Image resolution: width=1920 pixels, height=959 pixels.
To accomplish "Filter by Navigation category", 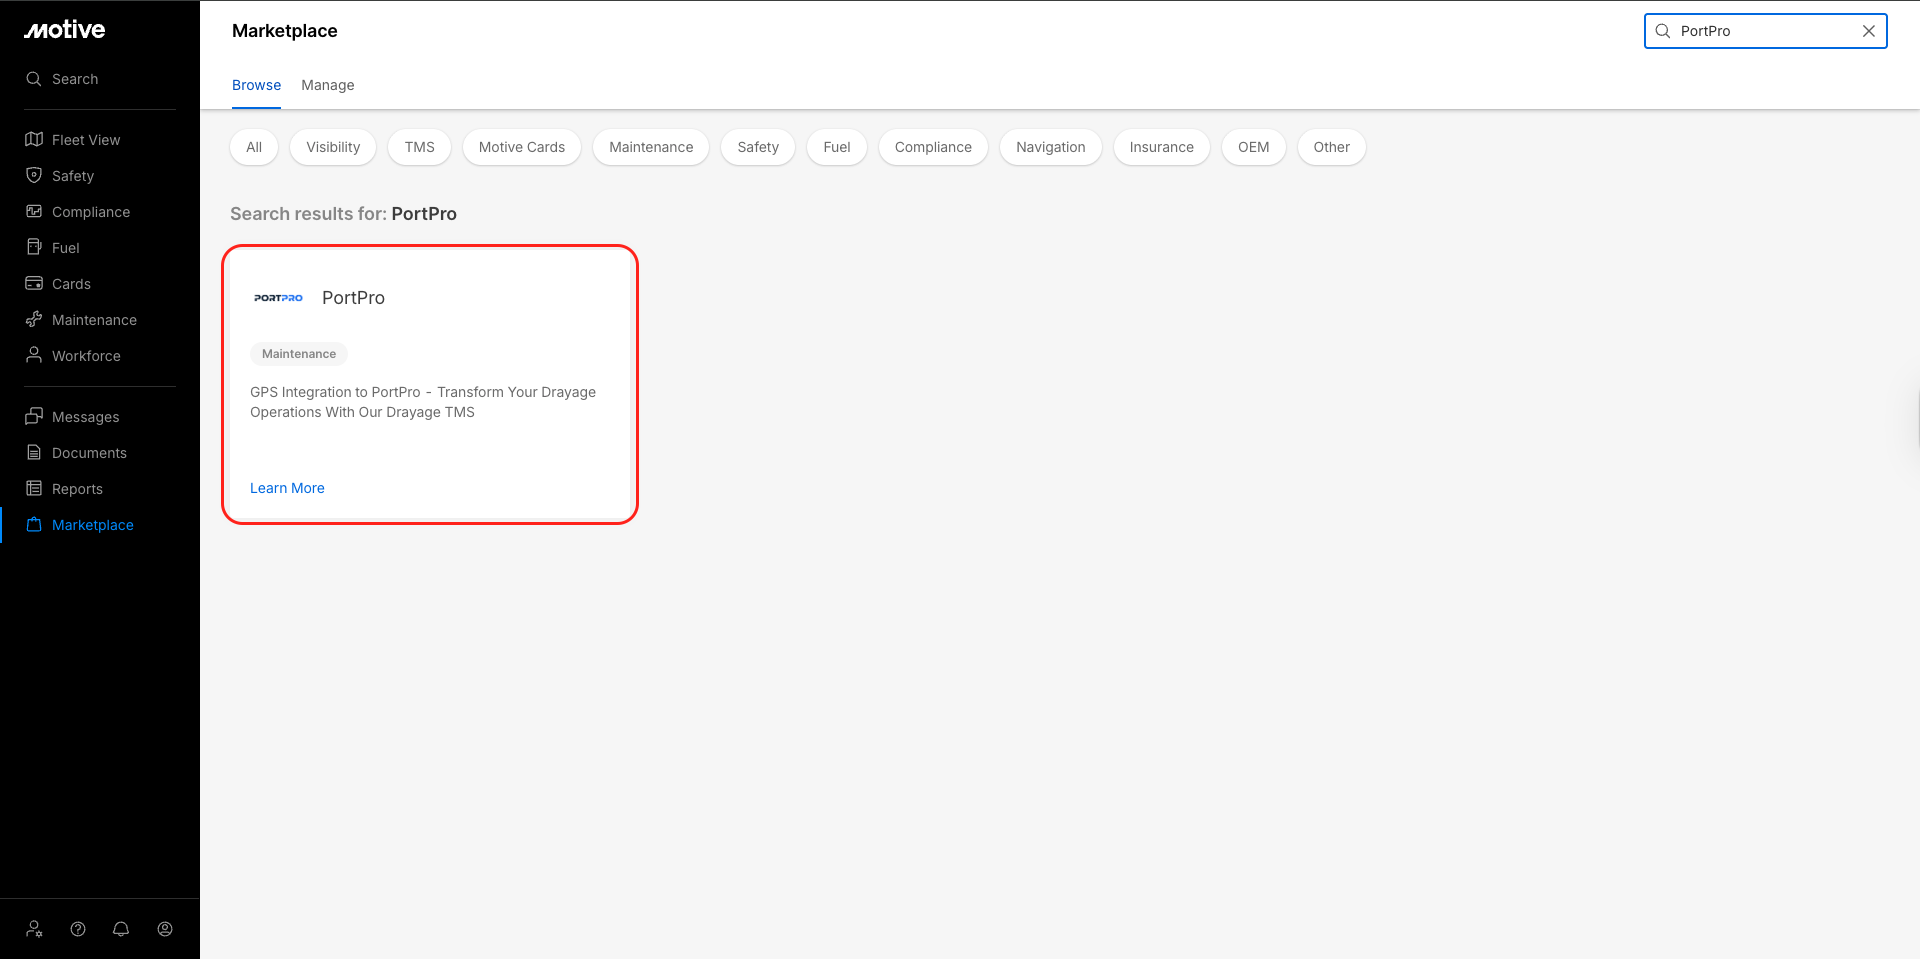I will pos(1051,147).
